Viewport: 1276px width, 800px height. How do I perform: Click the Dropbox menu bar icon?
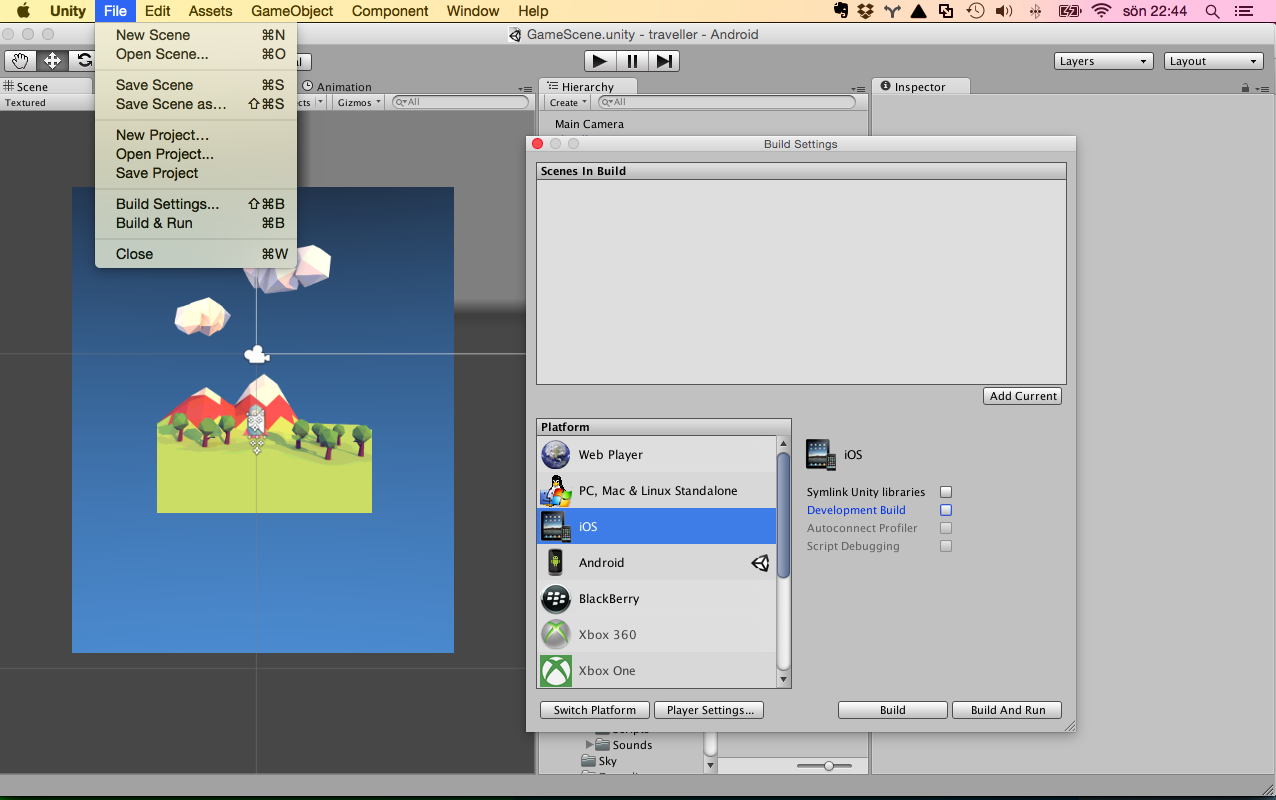point(866,11)
